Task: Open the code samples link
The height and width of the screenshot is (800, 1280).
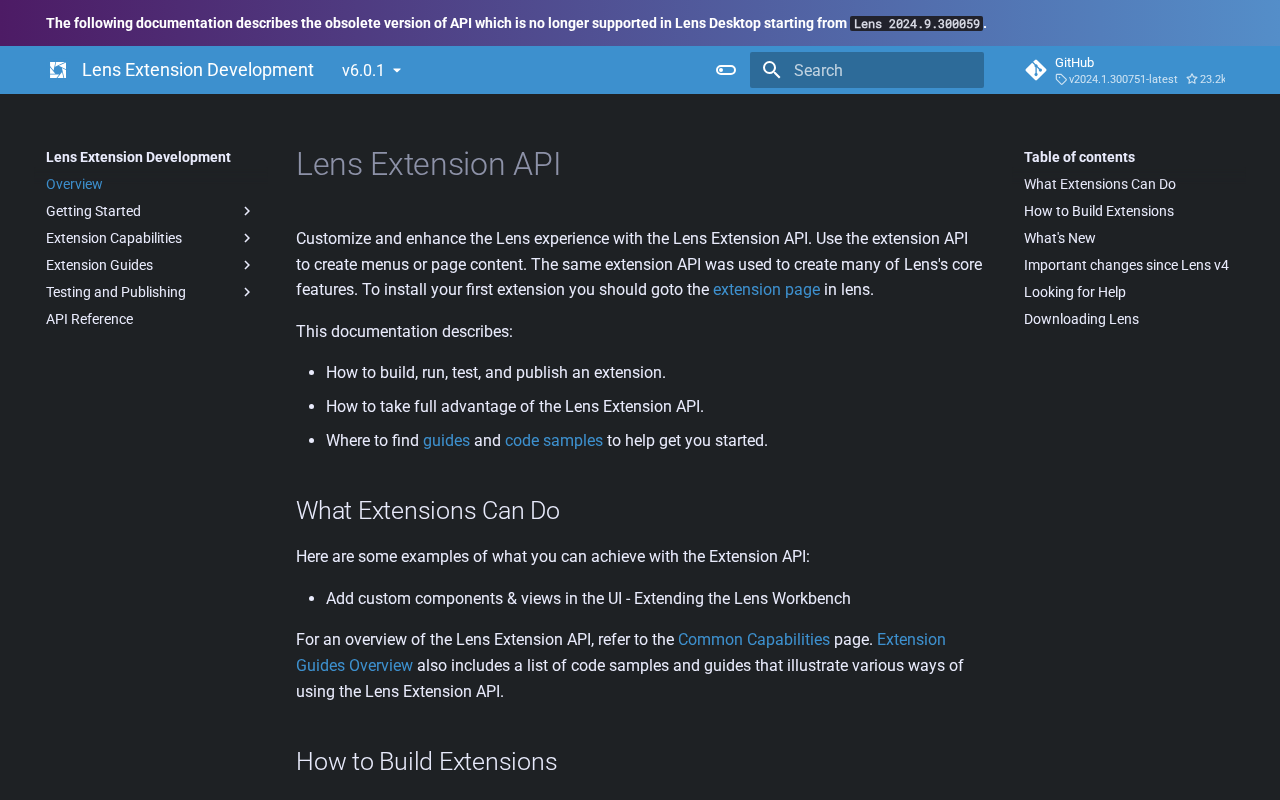Action: point(553,441)
